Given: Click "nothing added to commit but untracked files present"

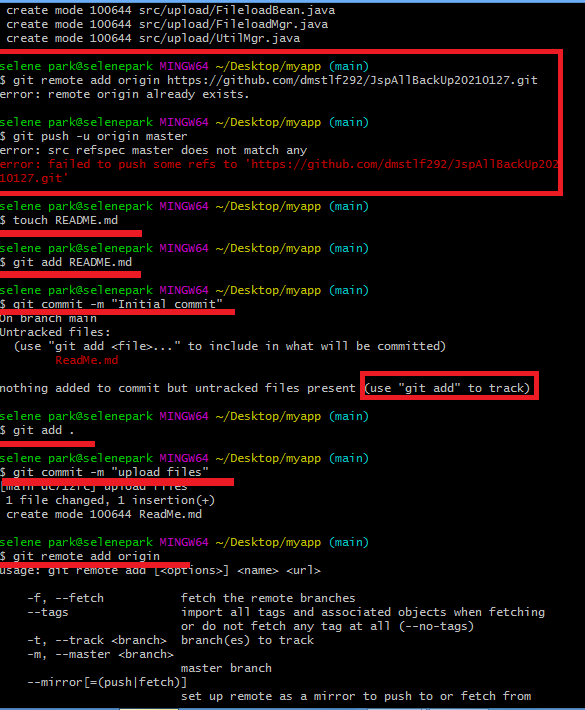Looking at the screenshot, I should point(178,389).
